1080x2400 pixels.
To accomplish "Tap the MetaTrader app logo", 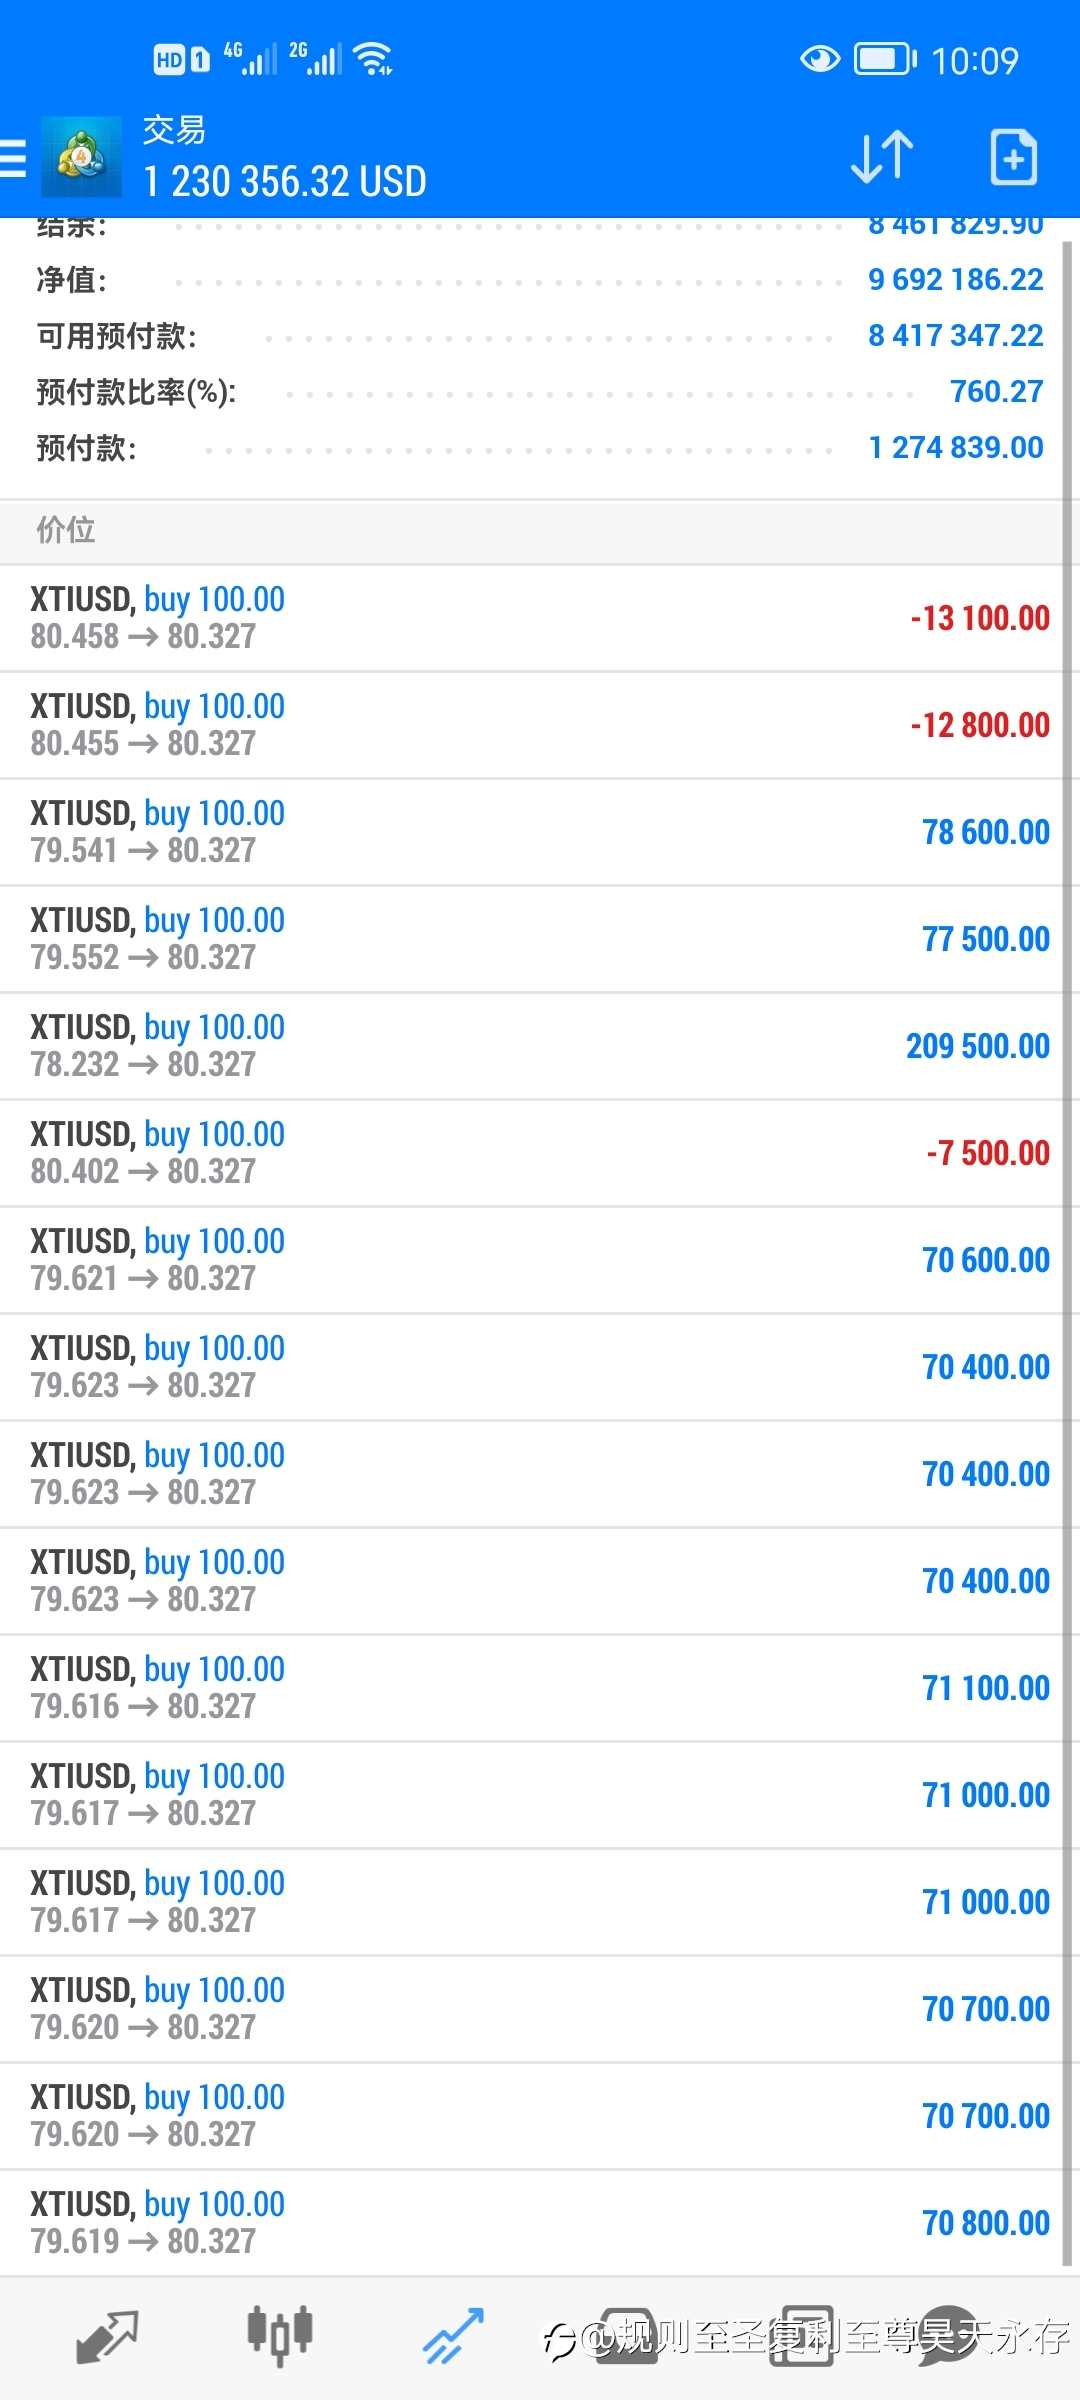I will [x=81, y=157].
